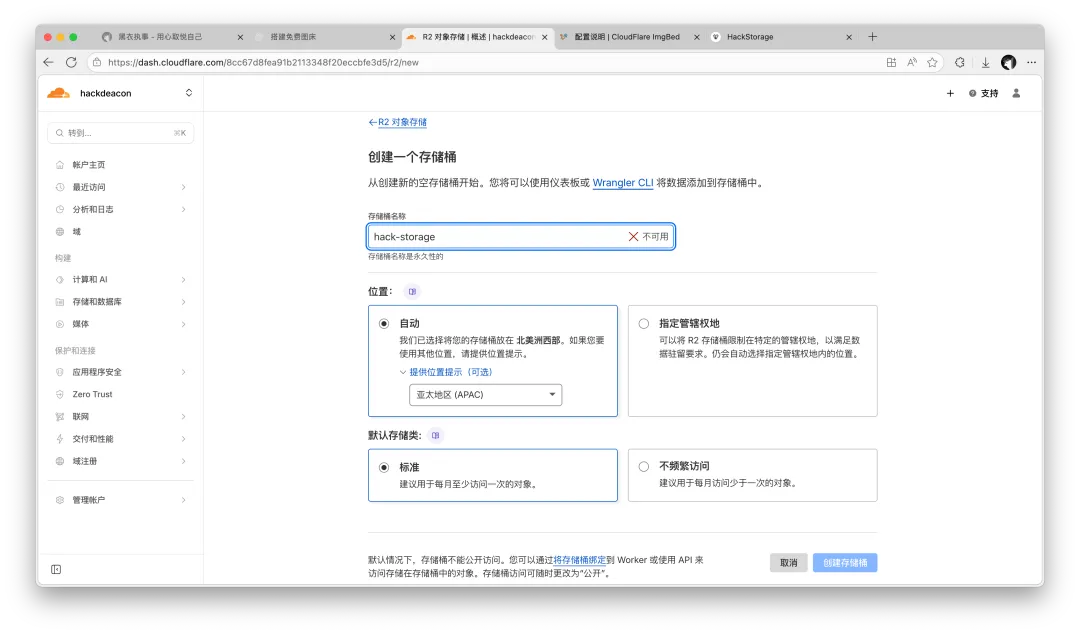Open the downloads icon in browser toolbar

click(986, 62)
